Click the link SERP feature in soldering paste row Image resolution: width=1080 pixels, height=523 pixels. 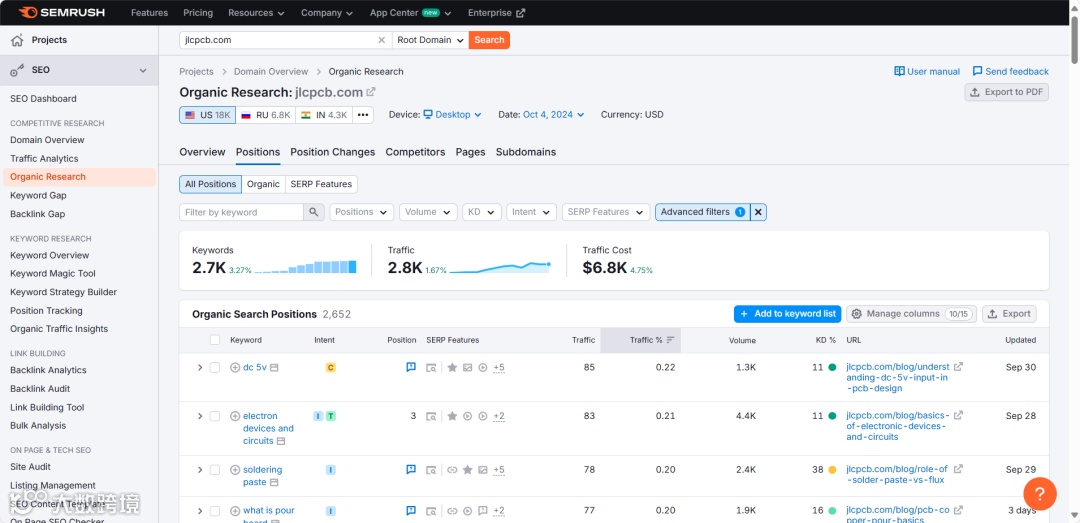[453, 470]
